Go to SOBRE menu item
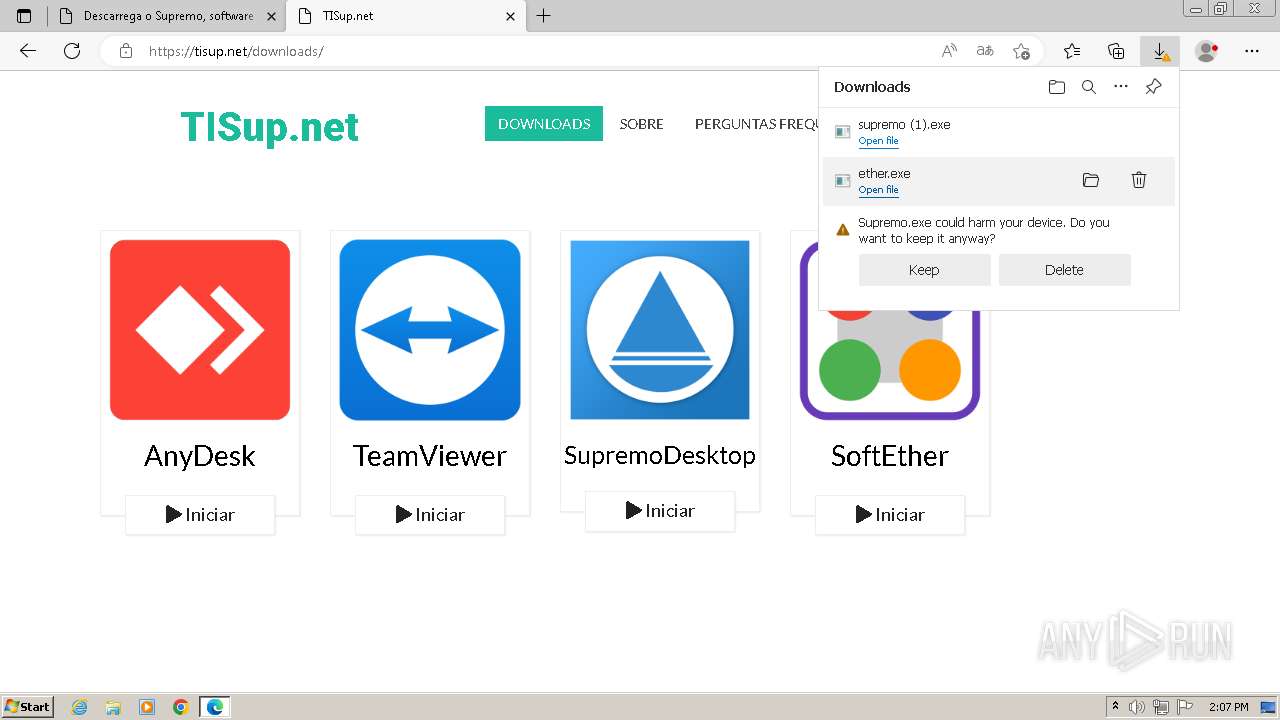1280x720 pixels. (x=641, y=124)
